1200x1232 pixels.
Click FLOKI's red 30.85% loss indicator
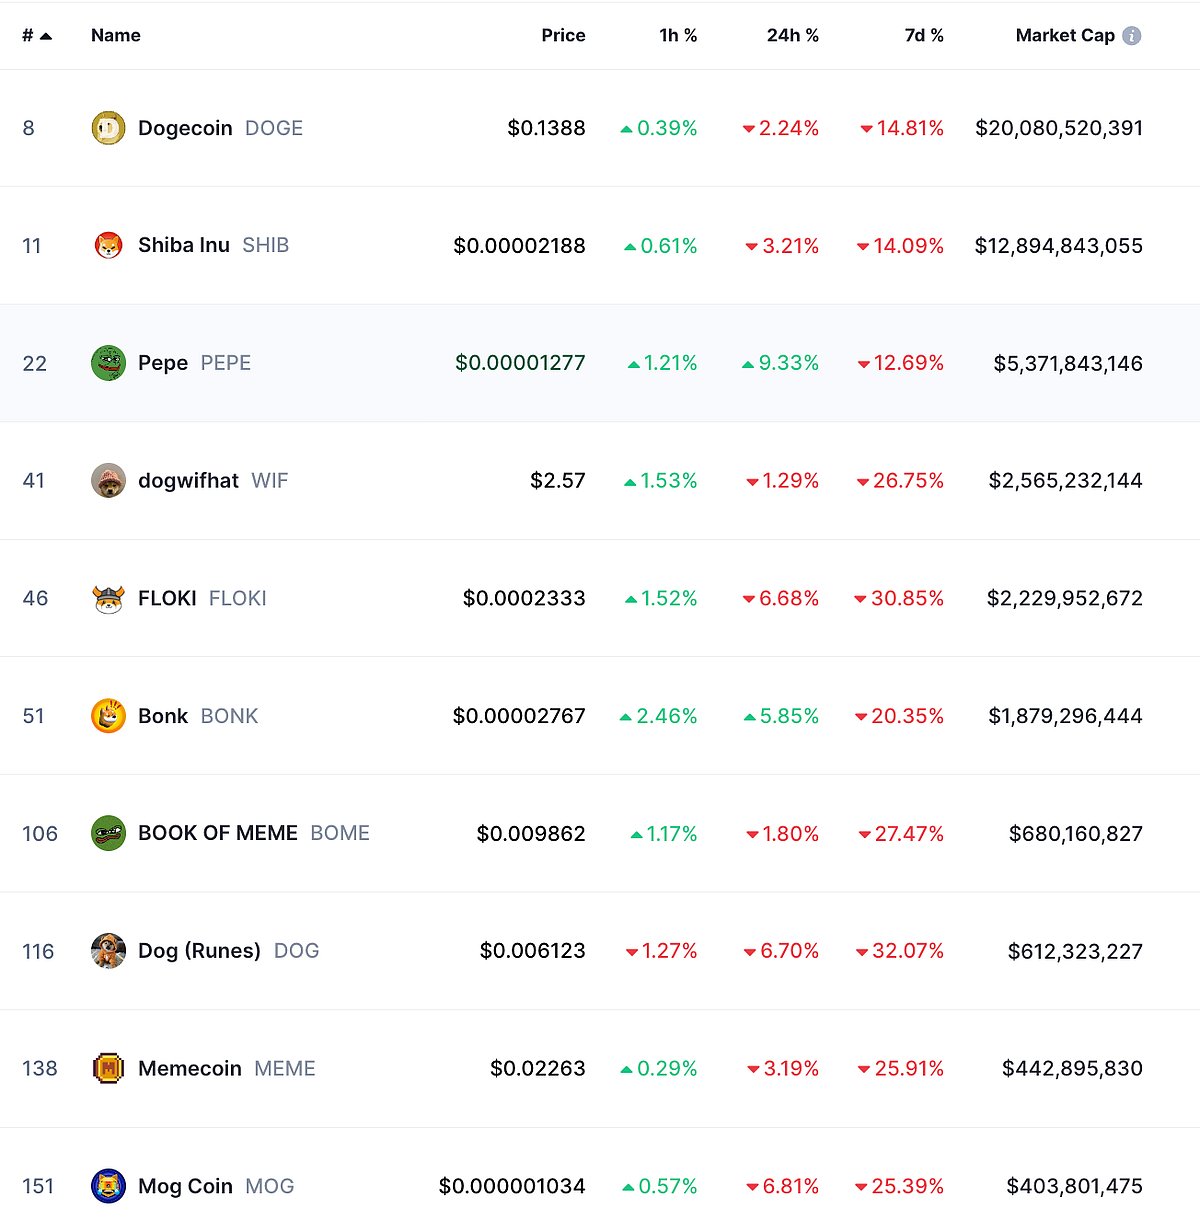[900, 598]
